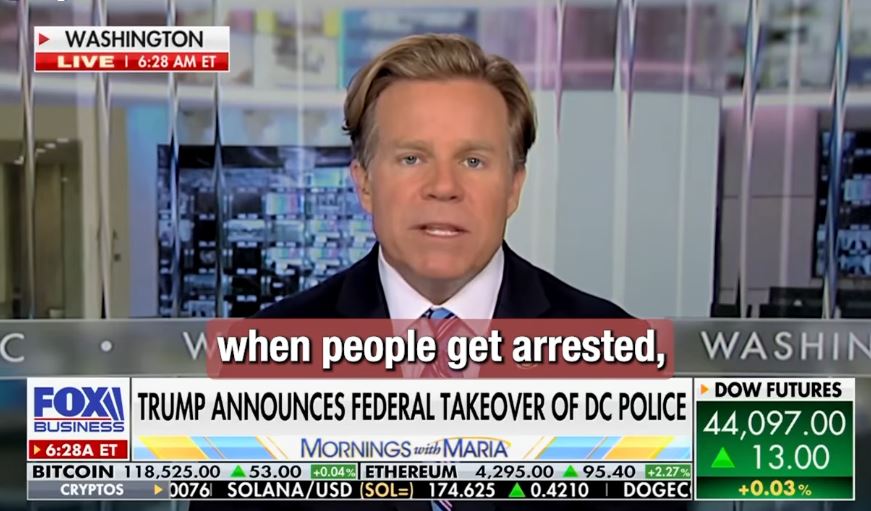
Task: Click the green triangle next to Ethereum 95.40
Action: (570, 472)
